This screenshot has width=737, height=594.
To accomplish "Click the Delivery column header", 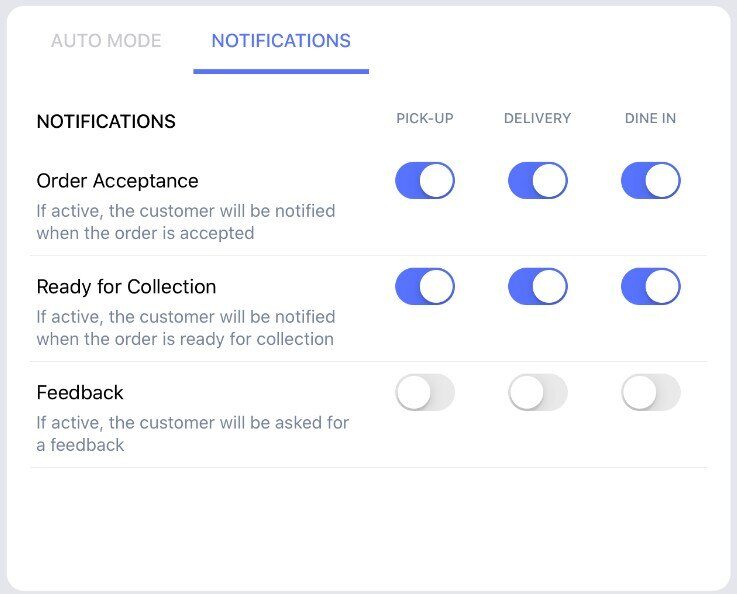I will tap(538, 119).
